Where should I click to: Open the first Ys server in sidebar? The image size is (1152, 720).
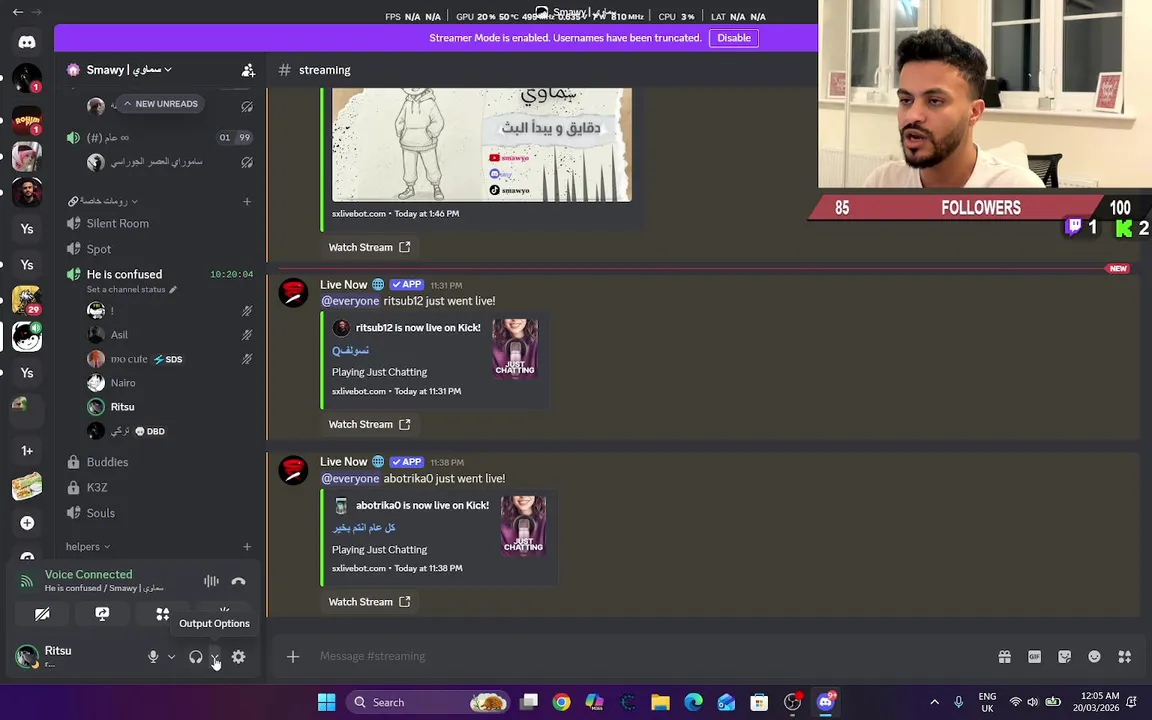[27, 229]
